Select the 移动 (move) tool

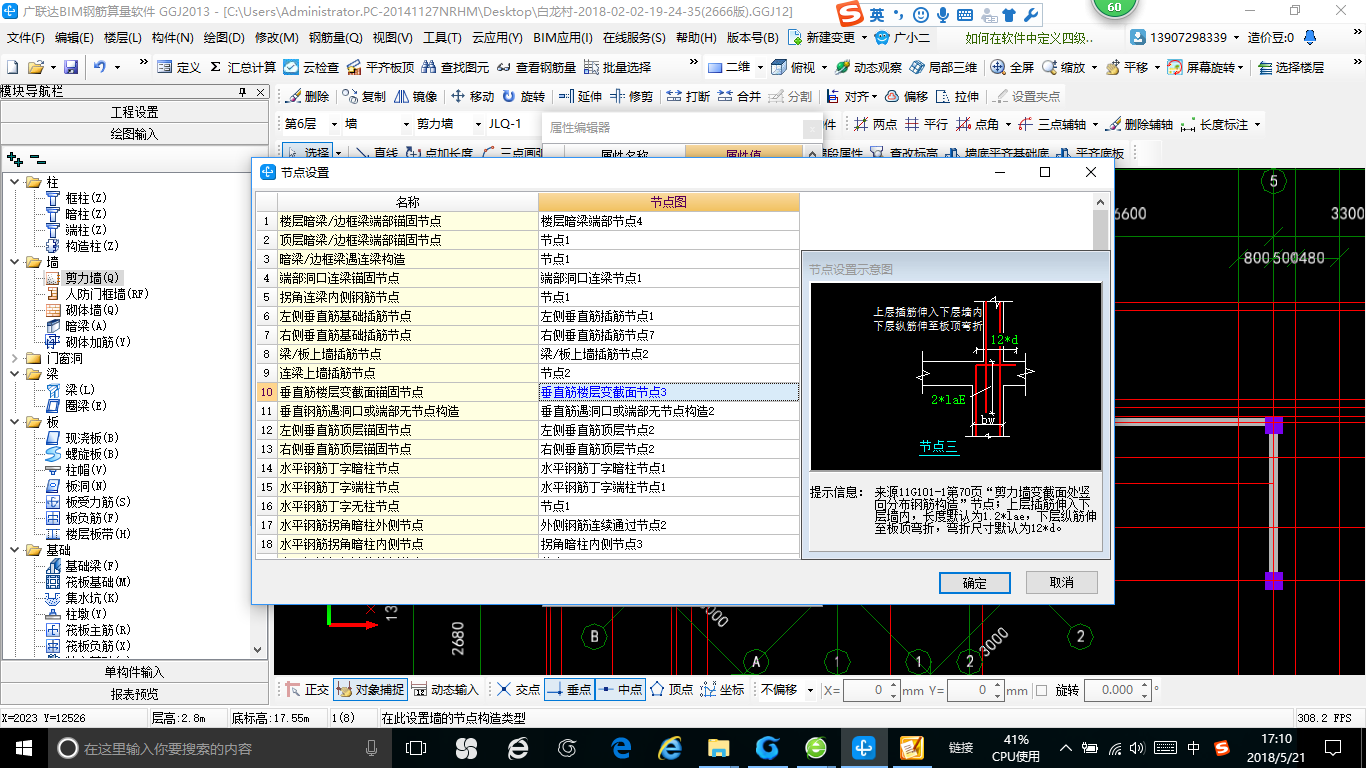[472, 97]
